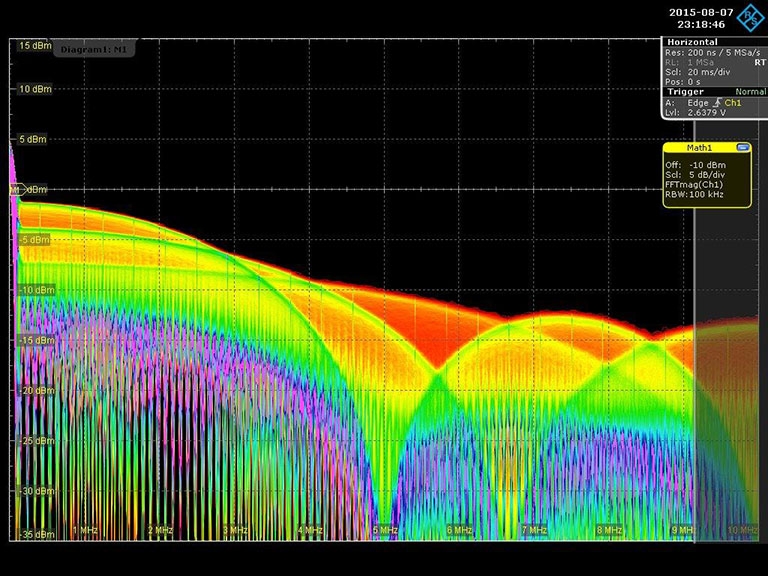
Task: Select the Diagram1: M1 tab
Action: pyautogui.click(x=92, y=49)
